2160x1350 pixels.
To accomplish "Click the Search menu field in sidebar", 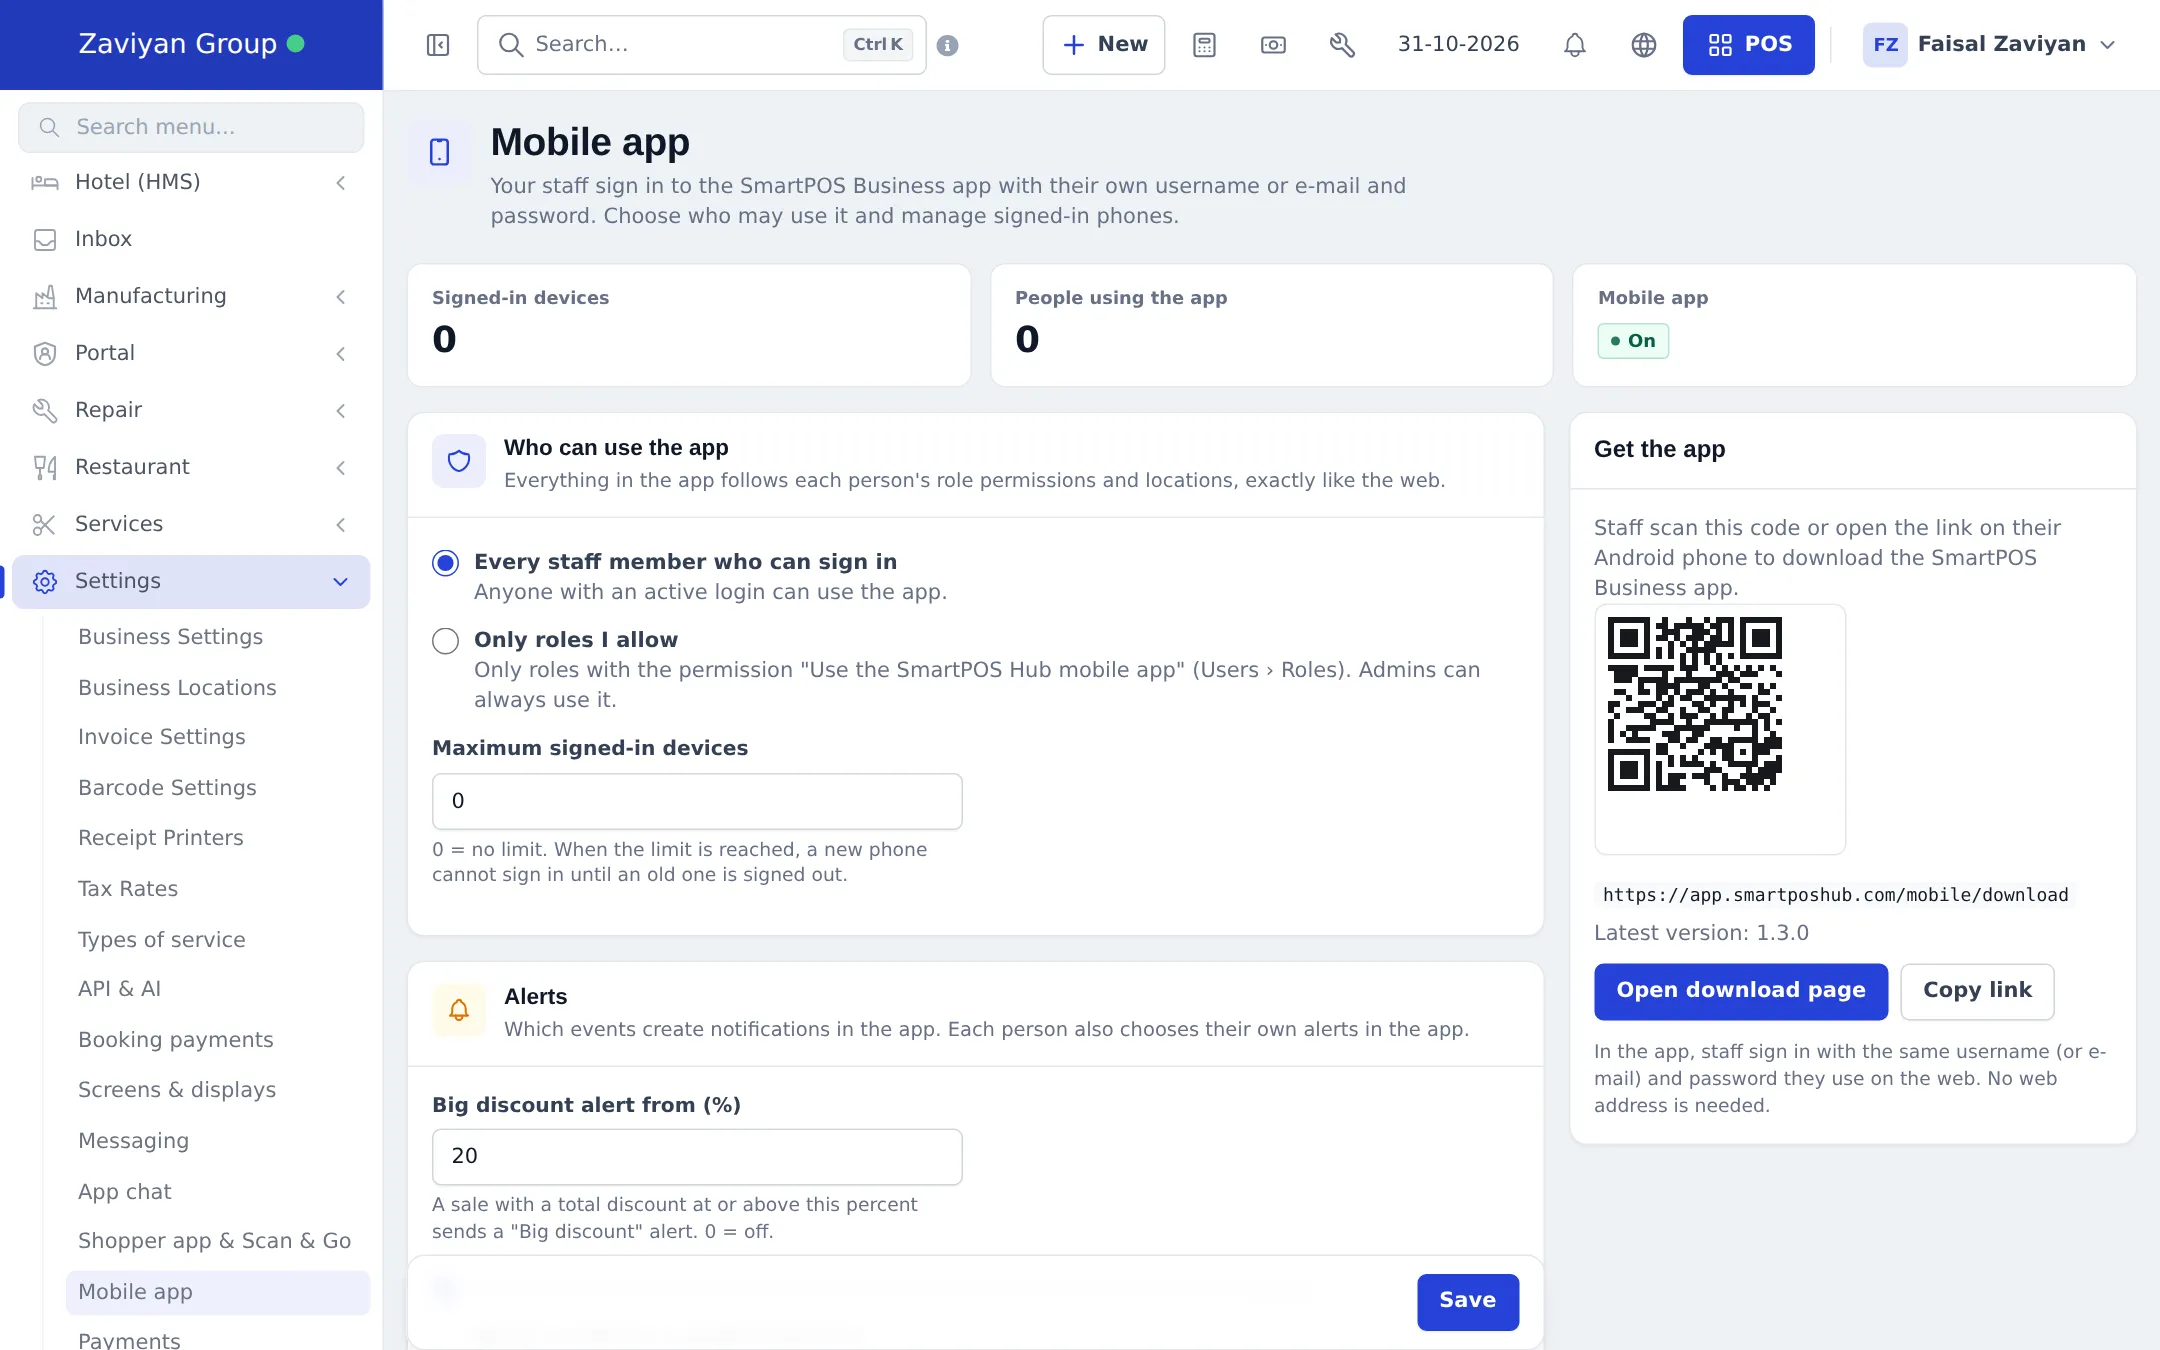I will click(x=191, y=127).
